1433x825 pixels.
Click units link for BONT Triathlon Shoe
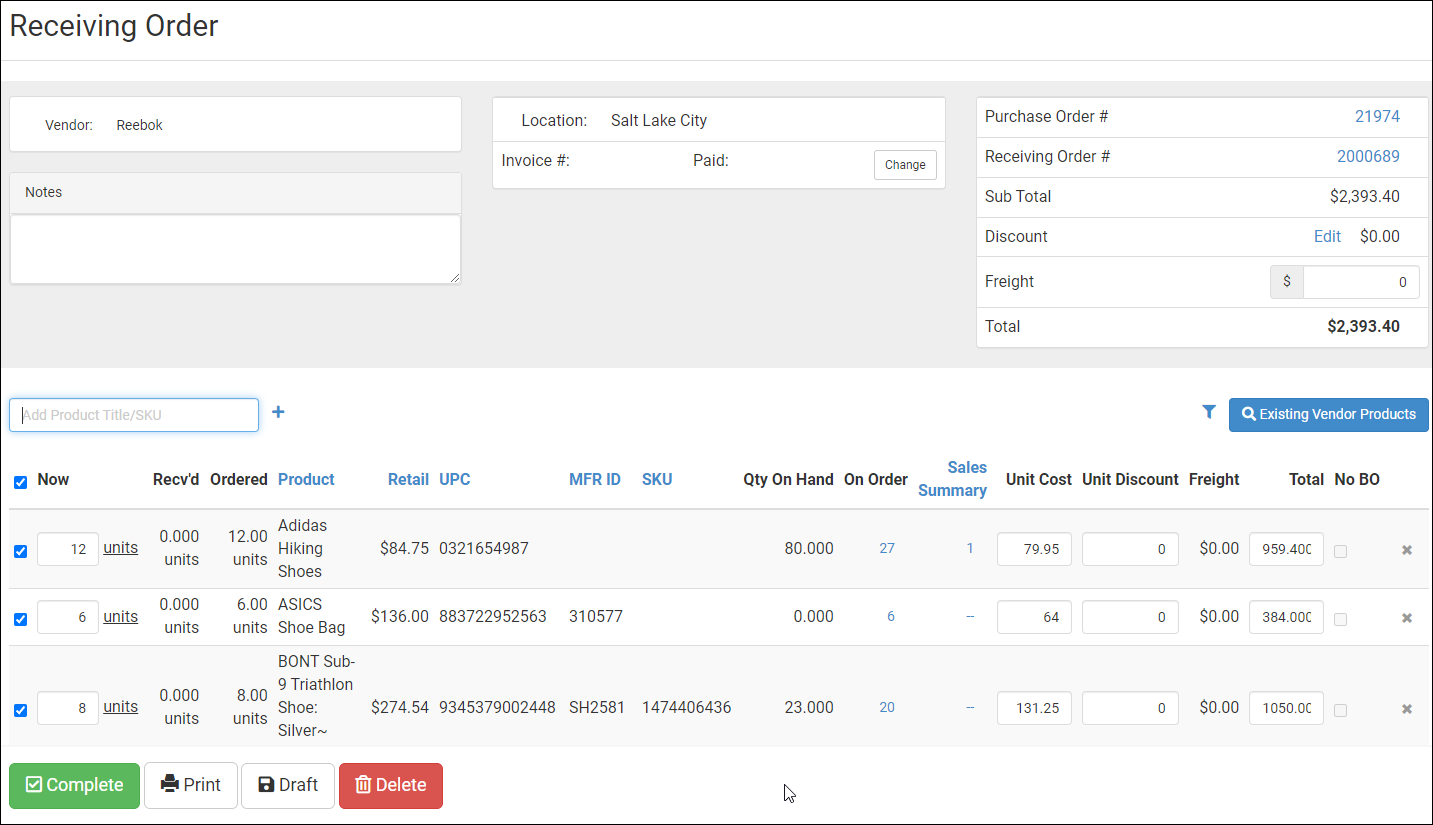121,706
